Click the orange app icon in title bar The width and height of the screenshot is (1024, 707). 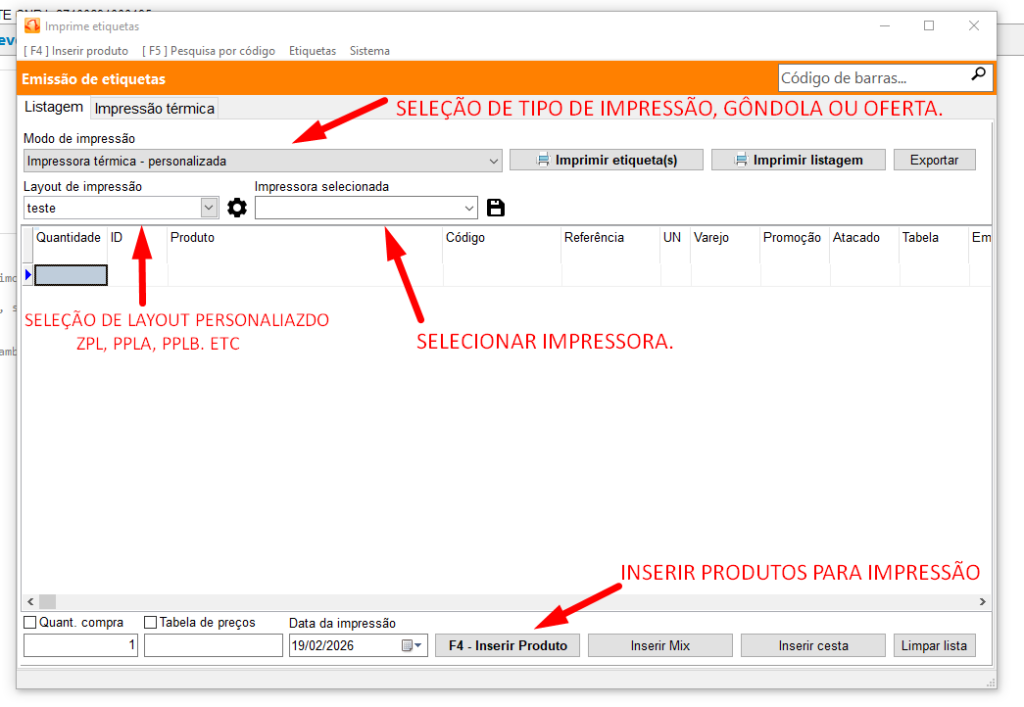click(32, 26)
